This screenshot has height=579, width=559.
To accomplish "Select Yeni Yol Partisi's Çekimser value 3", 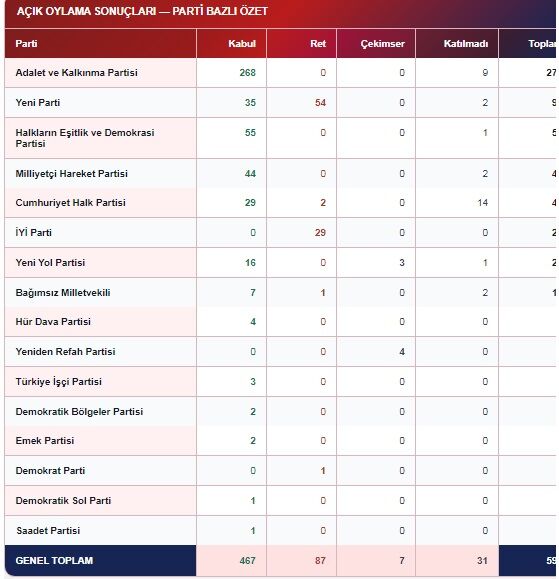I will coord(402,263).
